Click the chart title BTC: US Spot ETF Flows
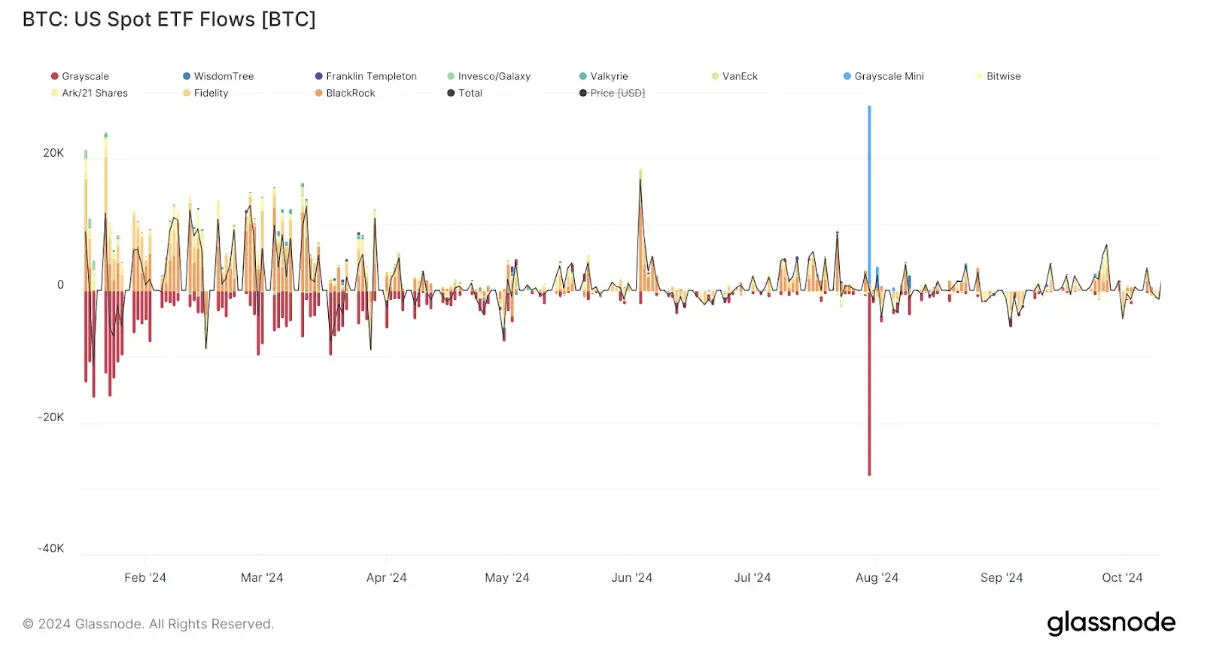Screen dimensions: 1230x670 (x=167, y=19)
